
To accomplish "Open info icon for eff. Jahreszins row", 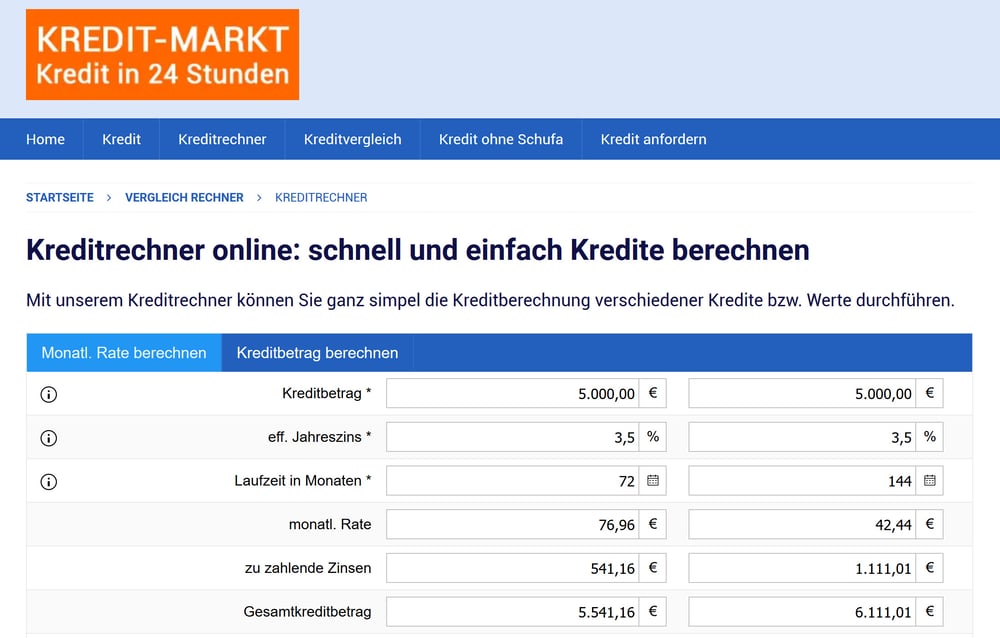I will click(48, 438).
